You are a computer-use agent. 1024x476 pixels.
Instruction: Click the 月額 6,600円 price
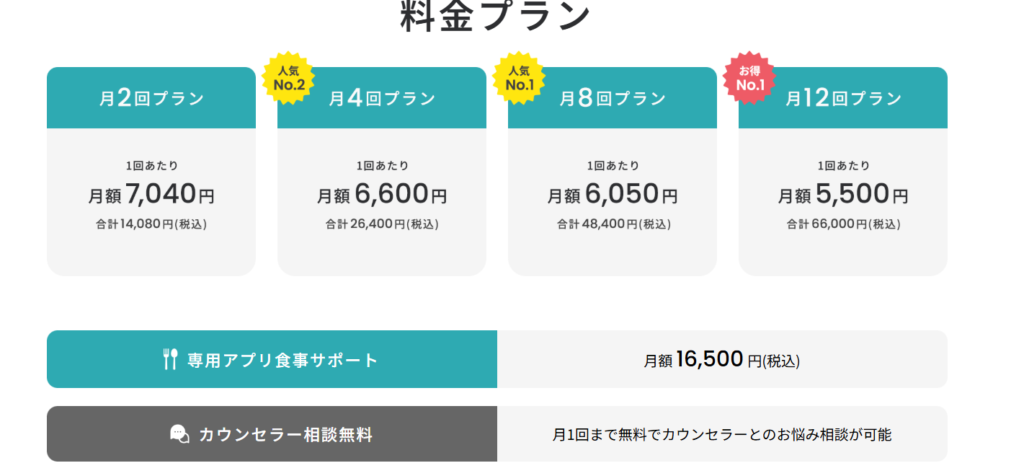[x=382, y=194]
